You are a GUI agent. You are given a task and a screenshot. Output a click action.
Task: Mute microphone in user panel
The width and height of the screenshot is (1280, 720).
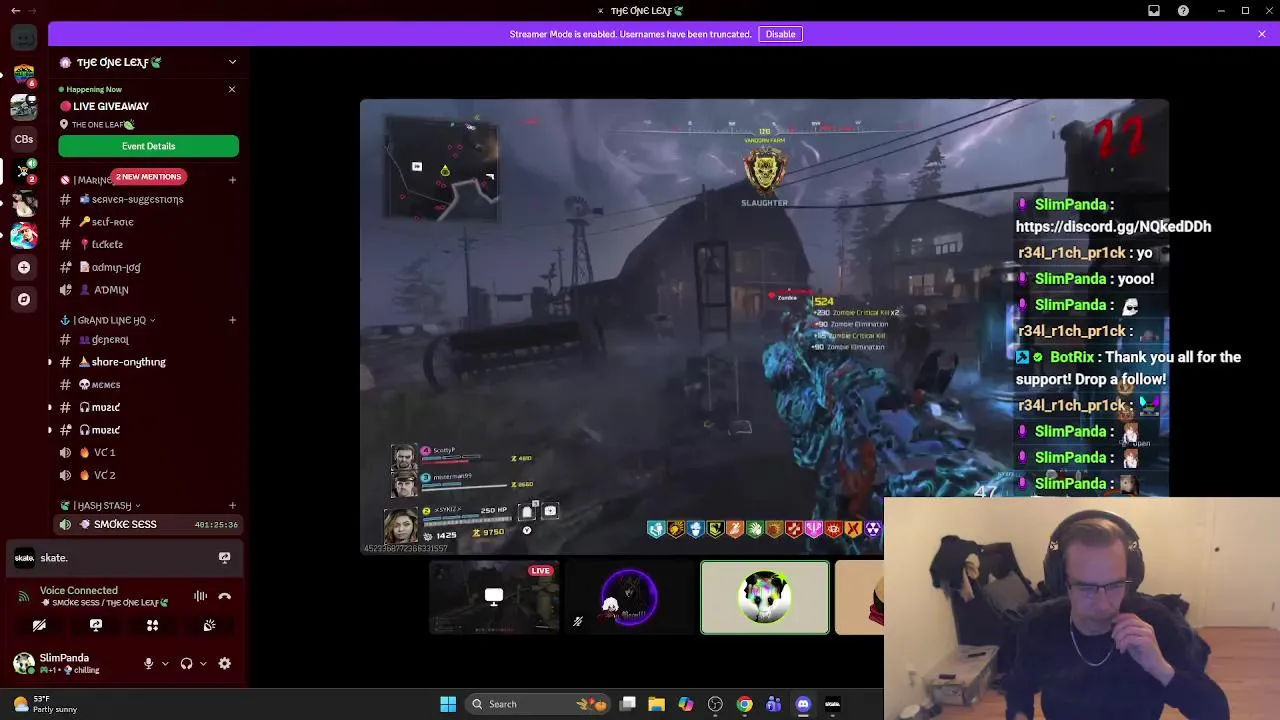148,663
